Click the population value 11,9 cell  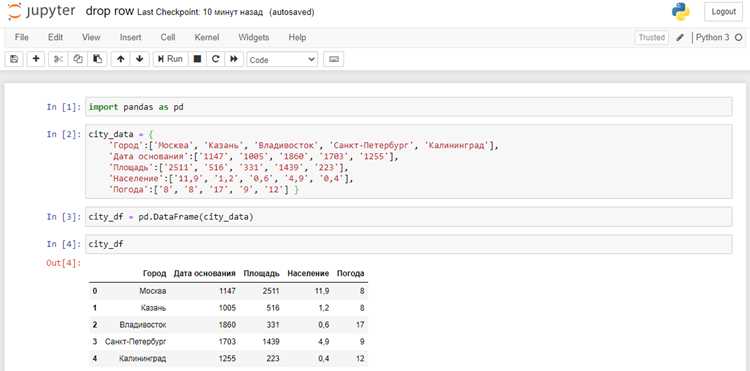click(321, 291)
